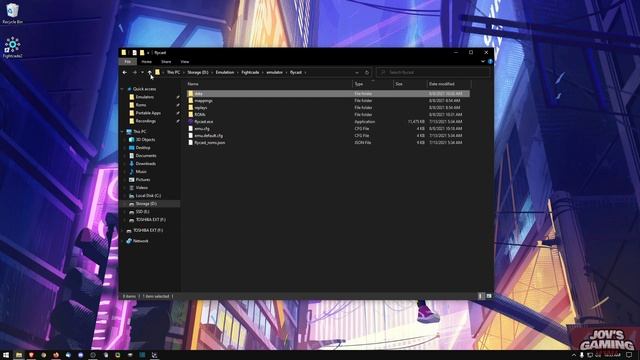Image resolution: width=640 pixels, height=360 pixels.
Task: Switch to details view in status bar
Action: pos(480,296)
